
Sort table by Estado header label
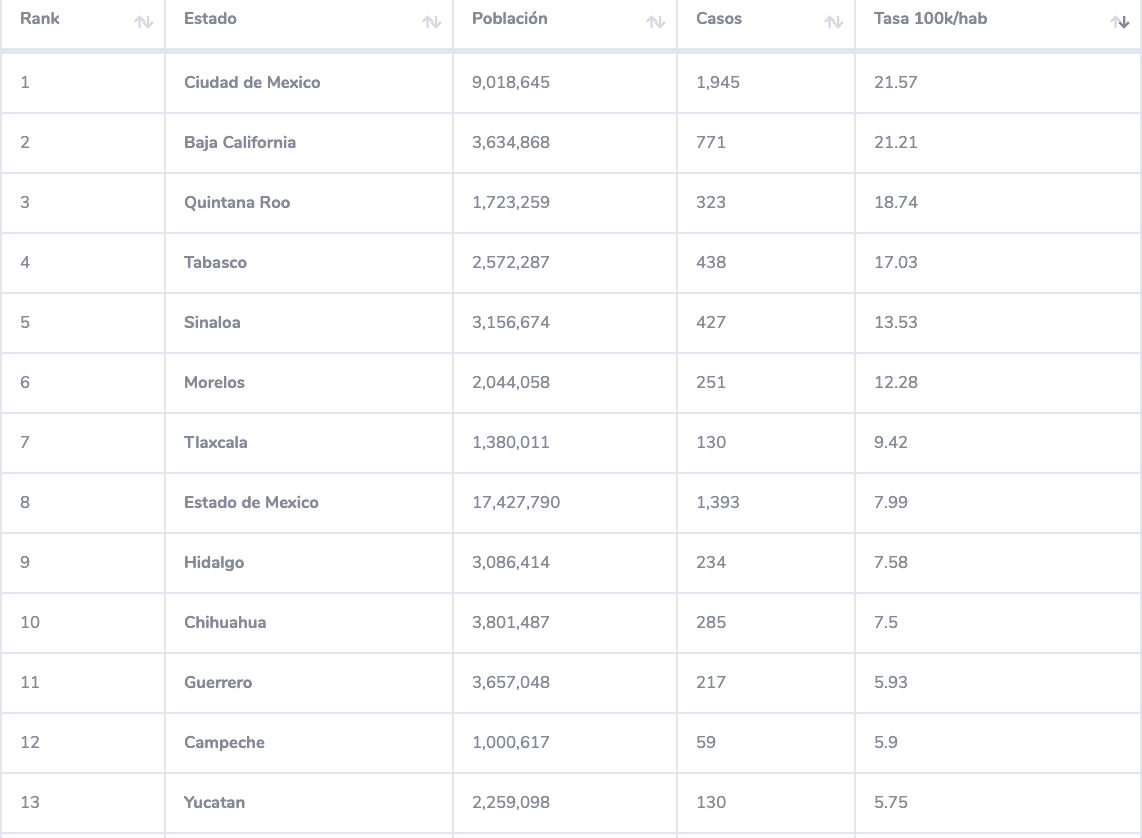coord(210,19)
